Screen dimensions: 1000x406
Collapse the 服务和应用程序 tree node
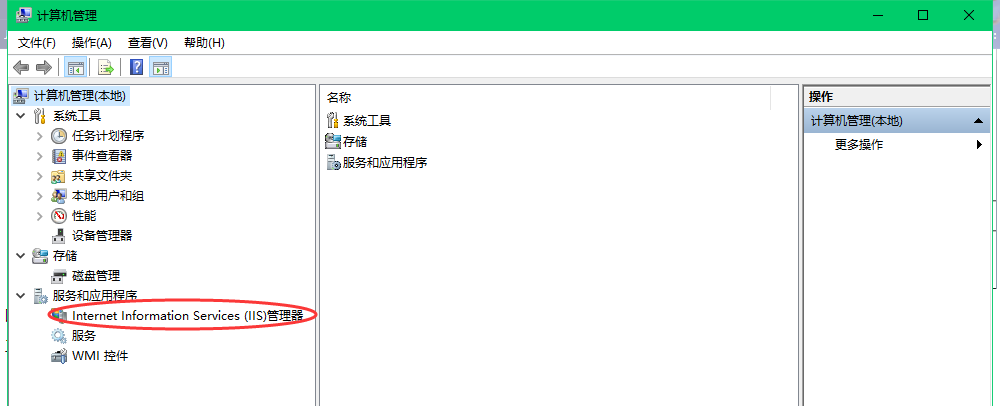click(21, 296)
